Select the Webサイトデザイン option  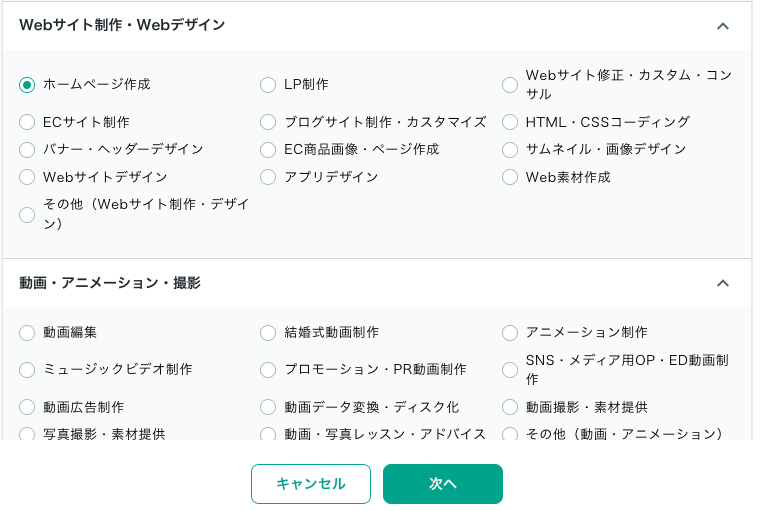coord(27,177)
